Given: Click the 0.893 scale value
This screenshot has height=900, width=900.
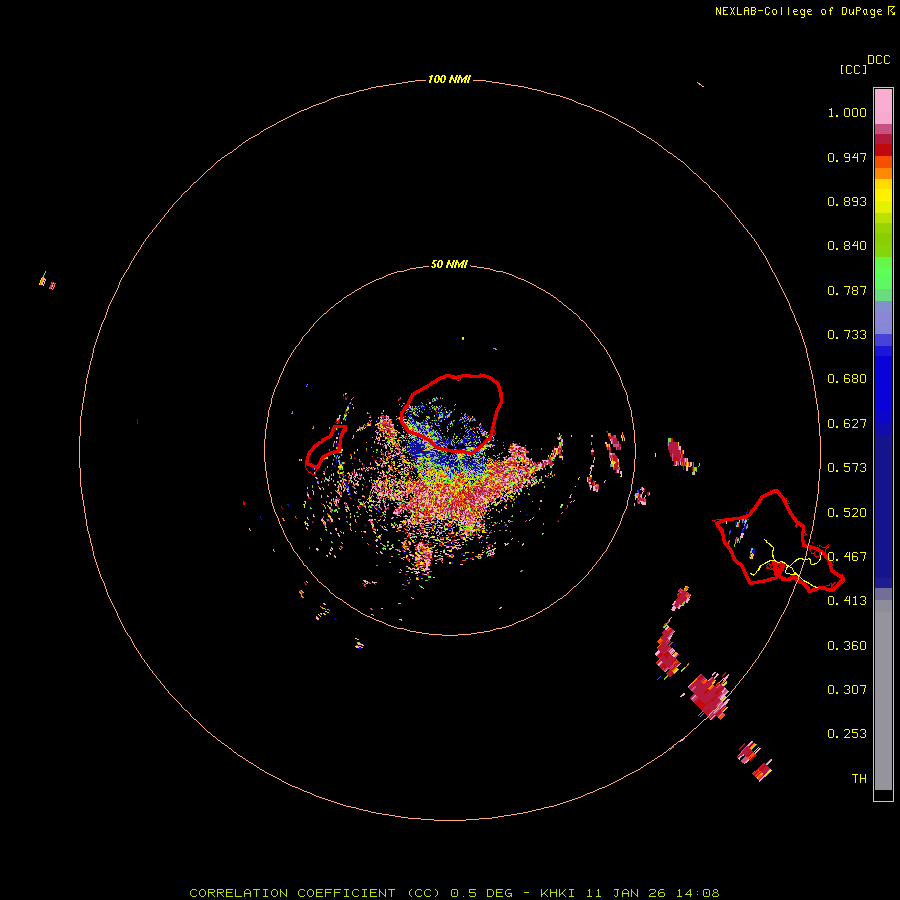Looking at the screenshot, I should tap(847, 201).
